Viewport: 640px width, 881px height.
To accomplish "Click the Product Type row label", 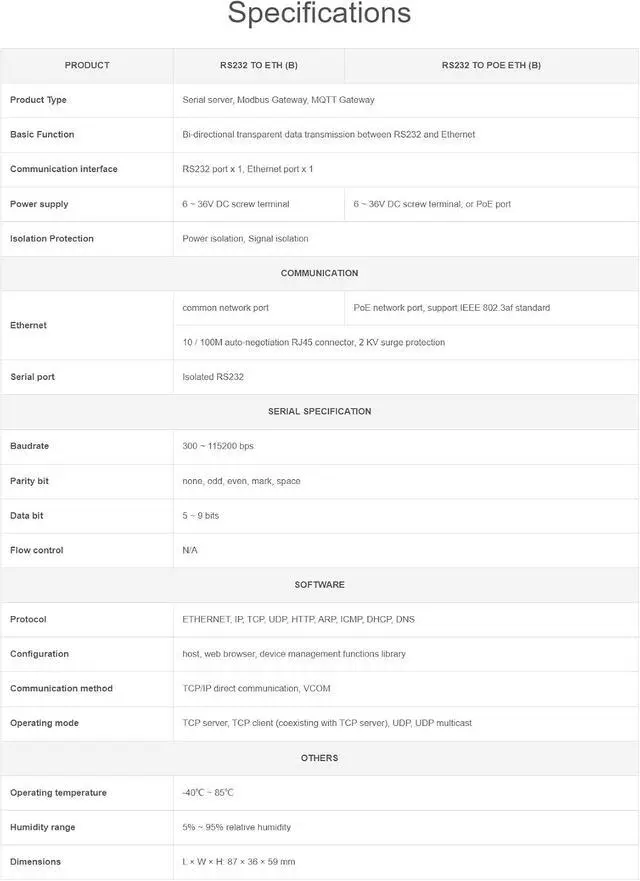I will [x=38, y=100].
